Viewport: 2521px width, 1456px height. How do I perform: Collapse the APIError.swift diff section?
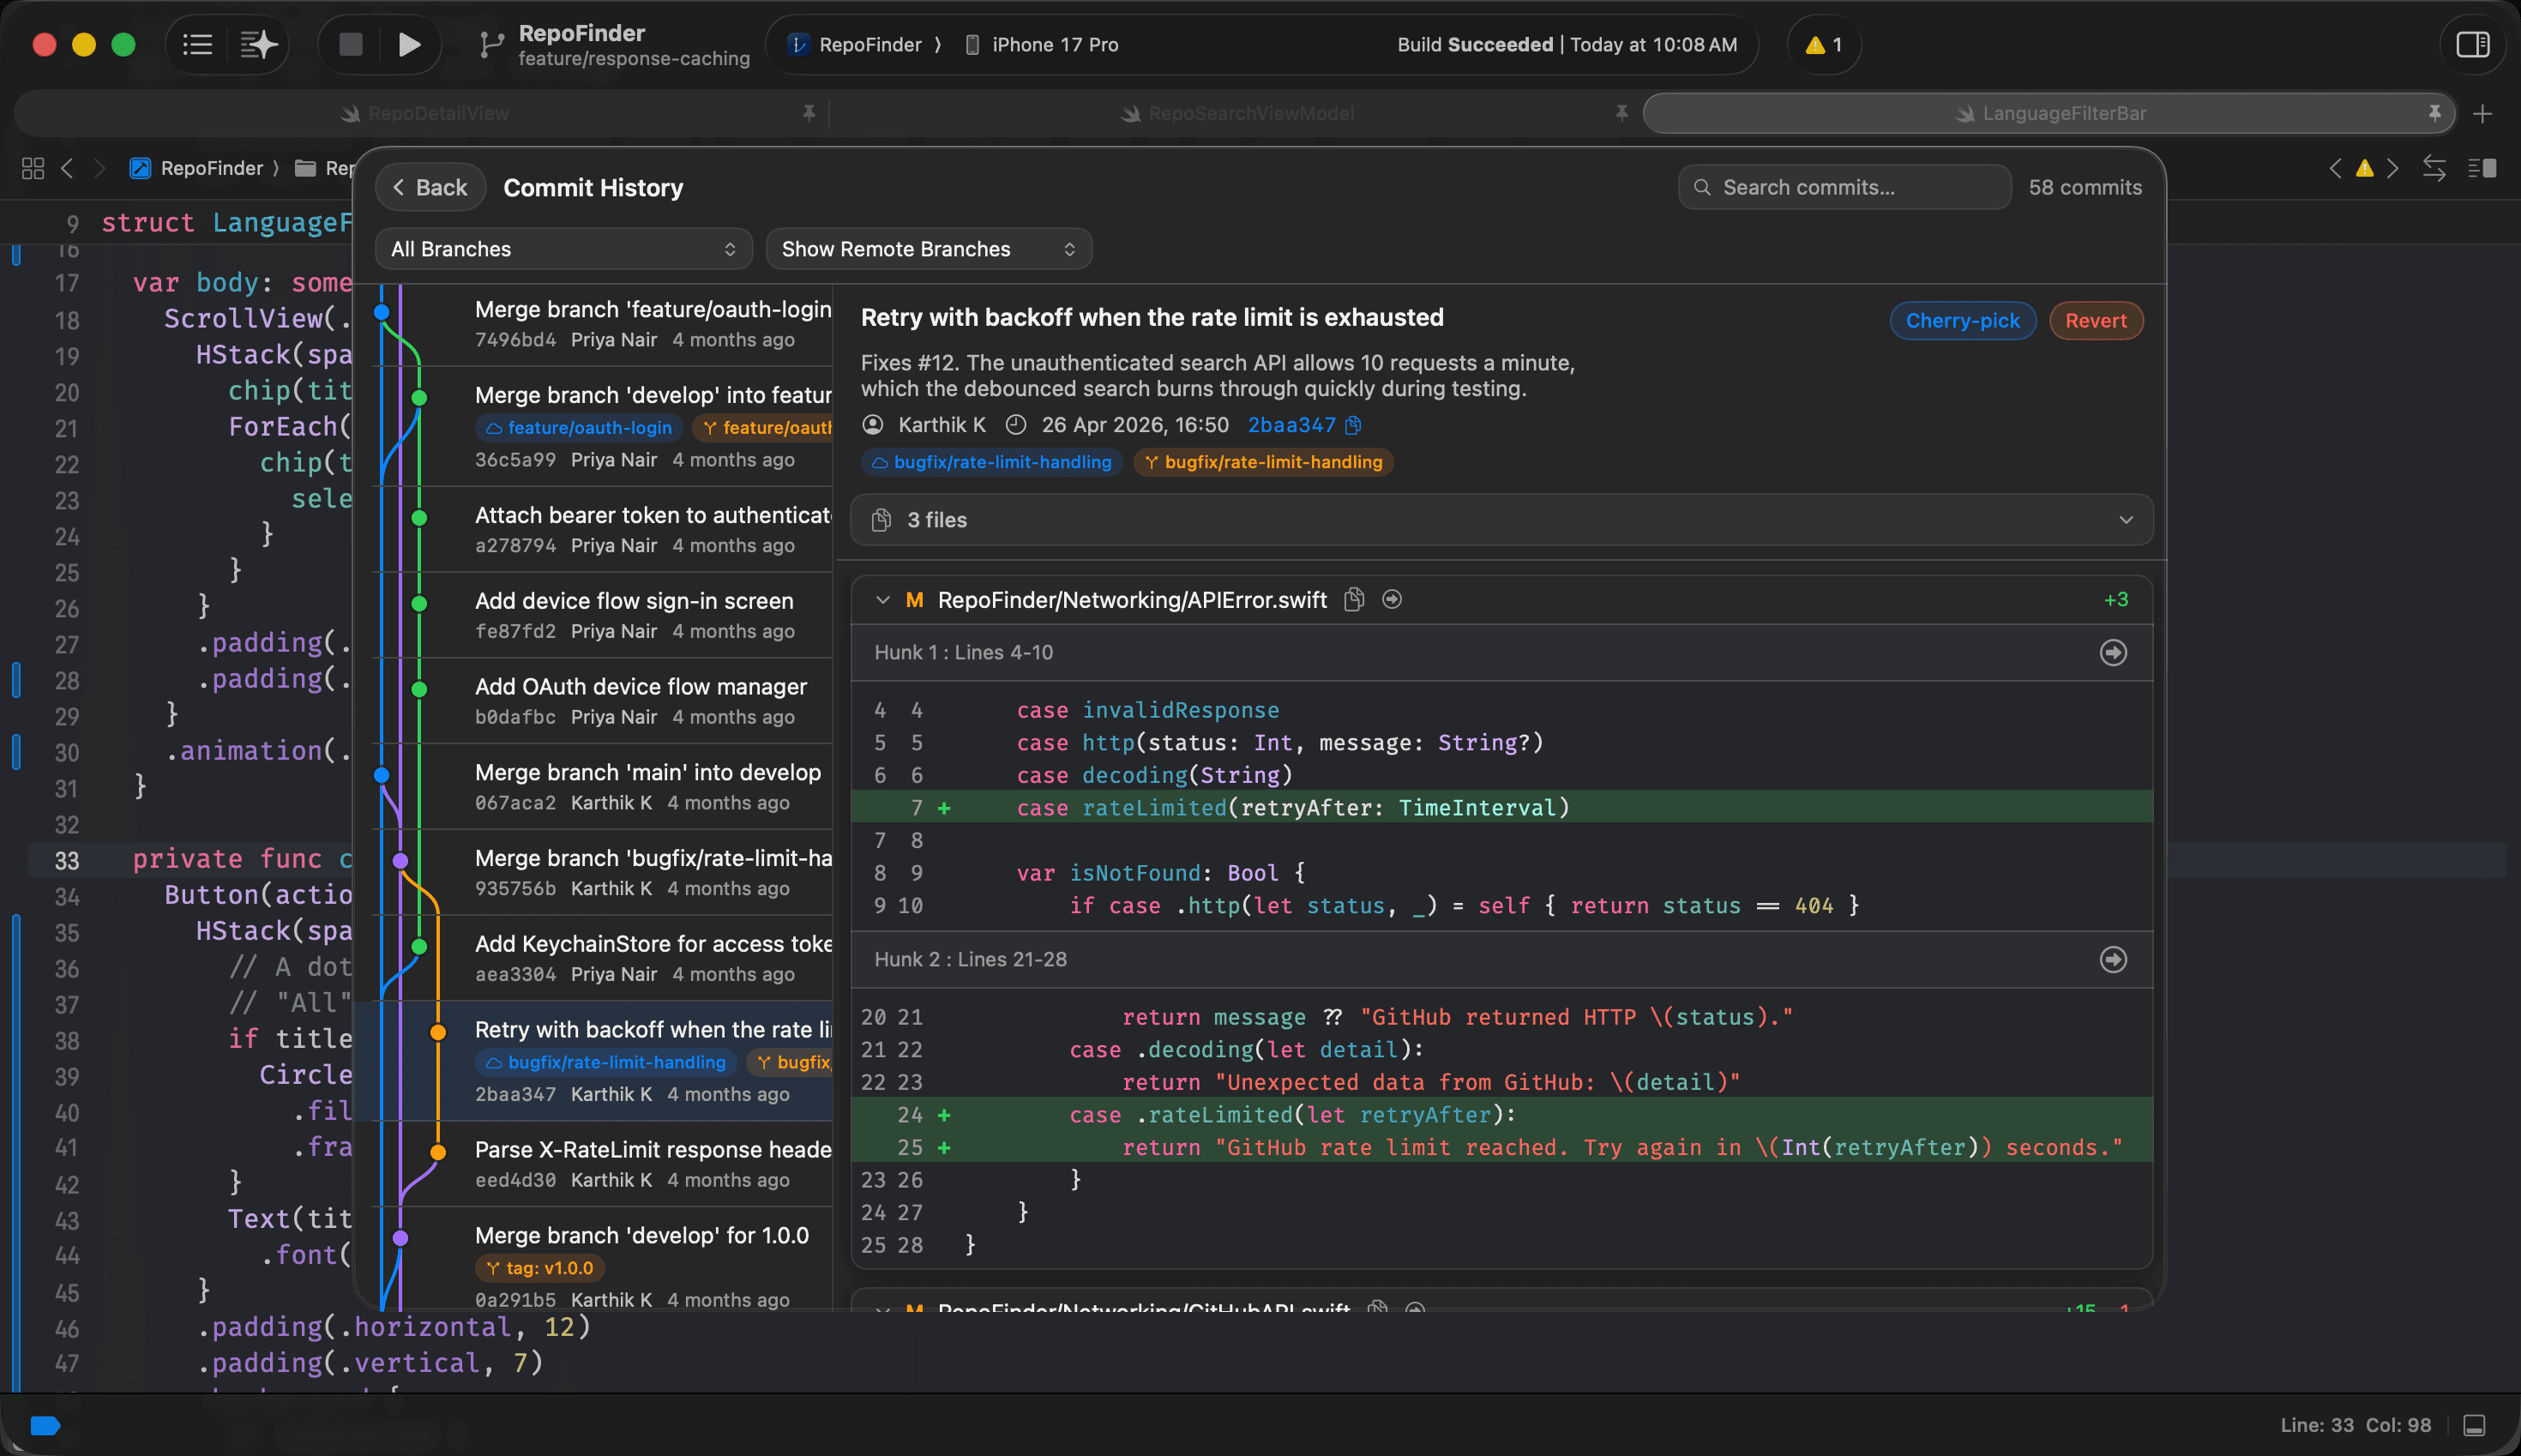coord(882,600)
